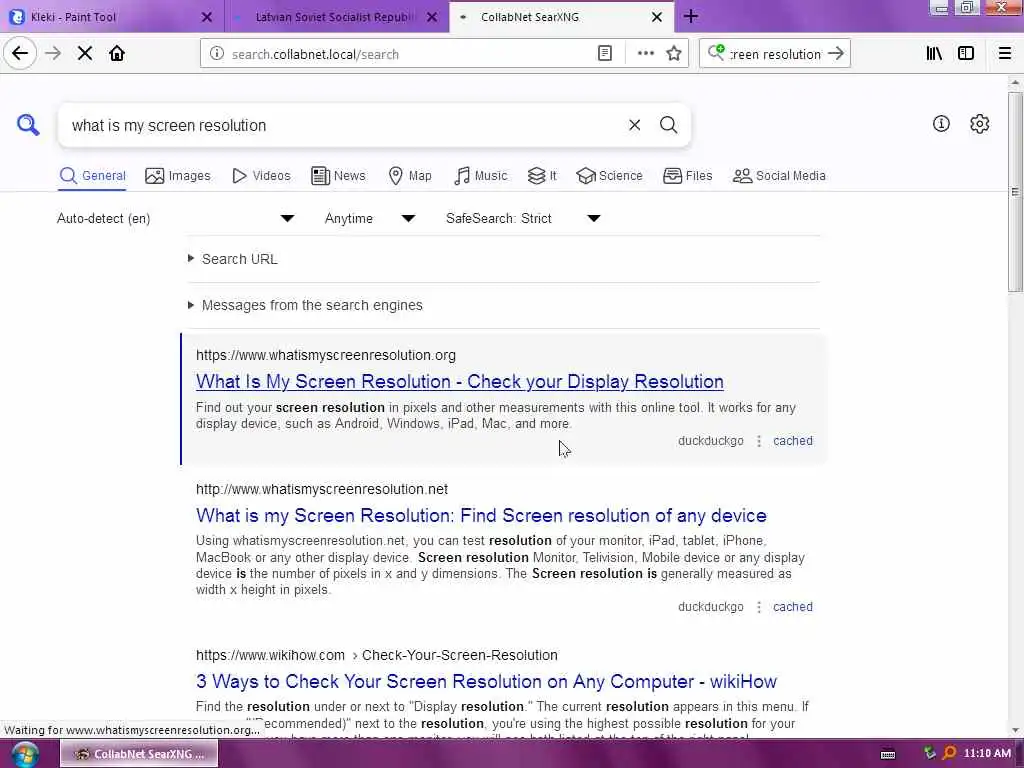This screenshot has height=768, width=1024.
Task: Open the Anytime time range dropdown
Action: pyautogui.click(x=370, y=218)
